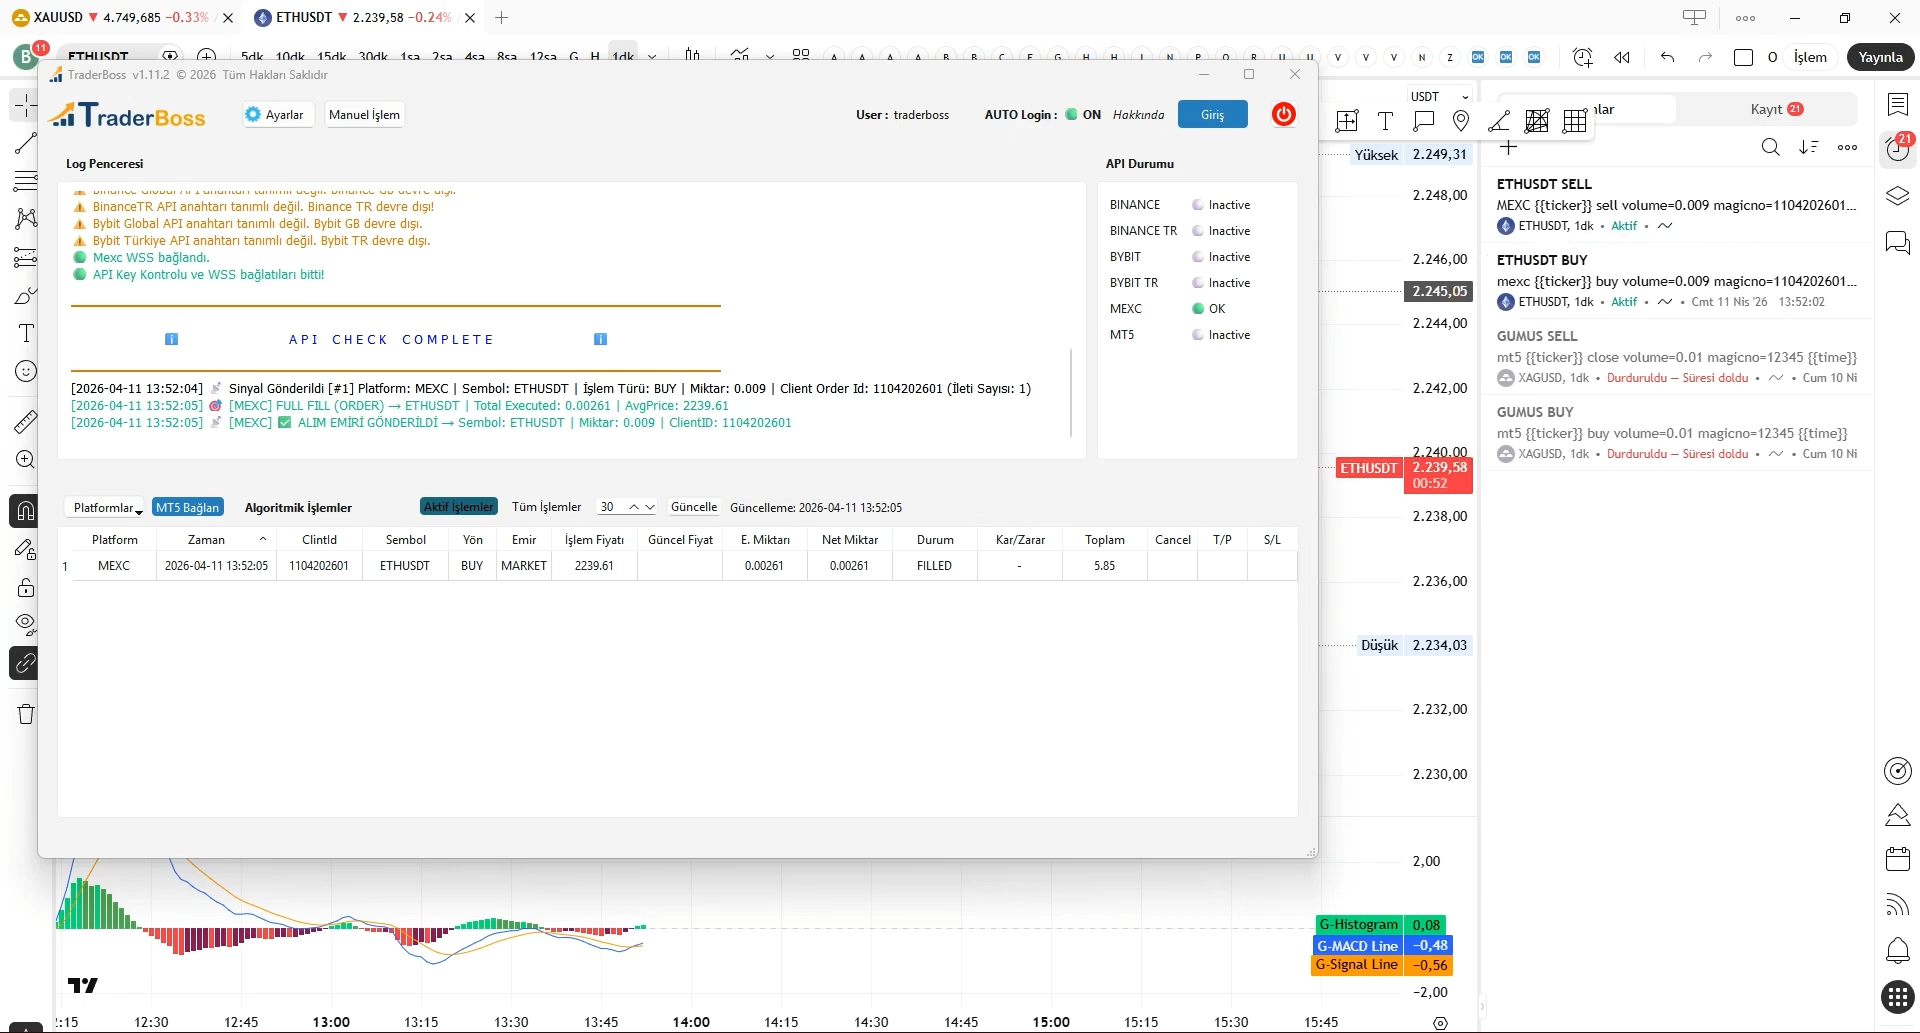1920x1033 pixels.
Task: Create a new alert with plus icon
Action: pos(1509,147)
